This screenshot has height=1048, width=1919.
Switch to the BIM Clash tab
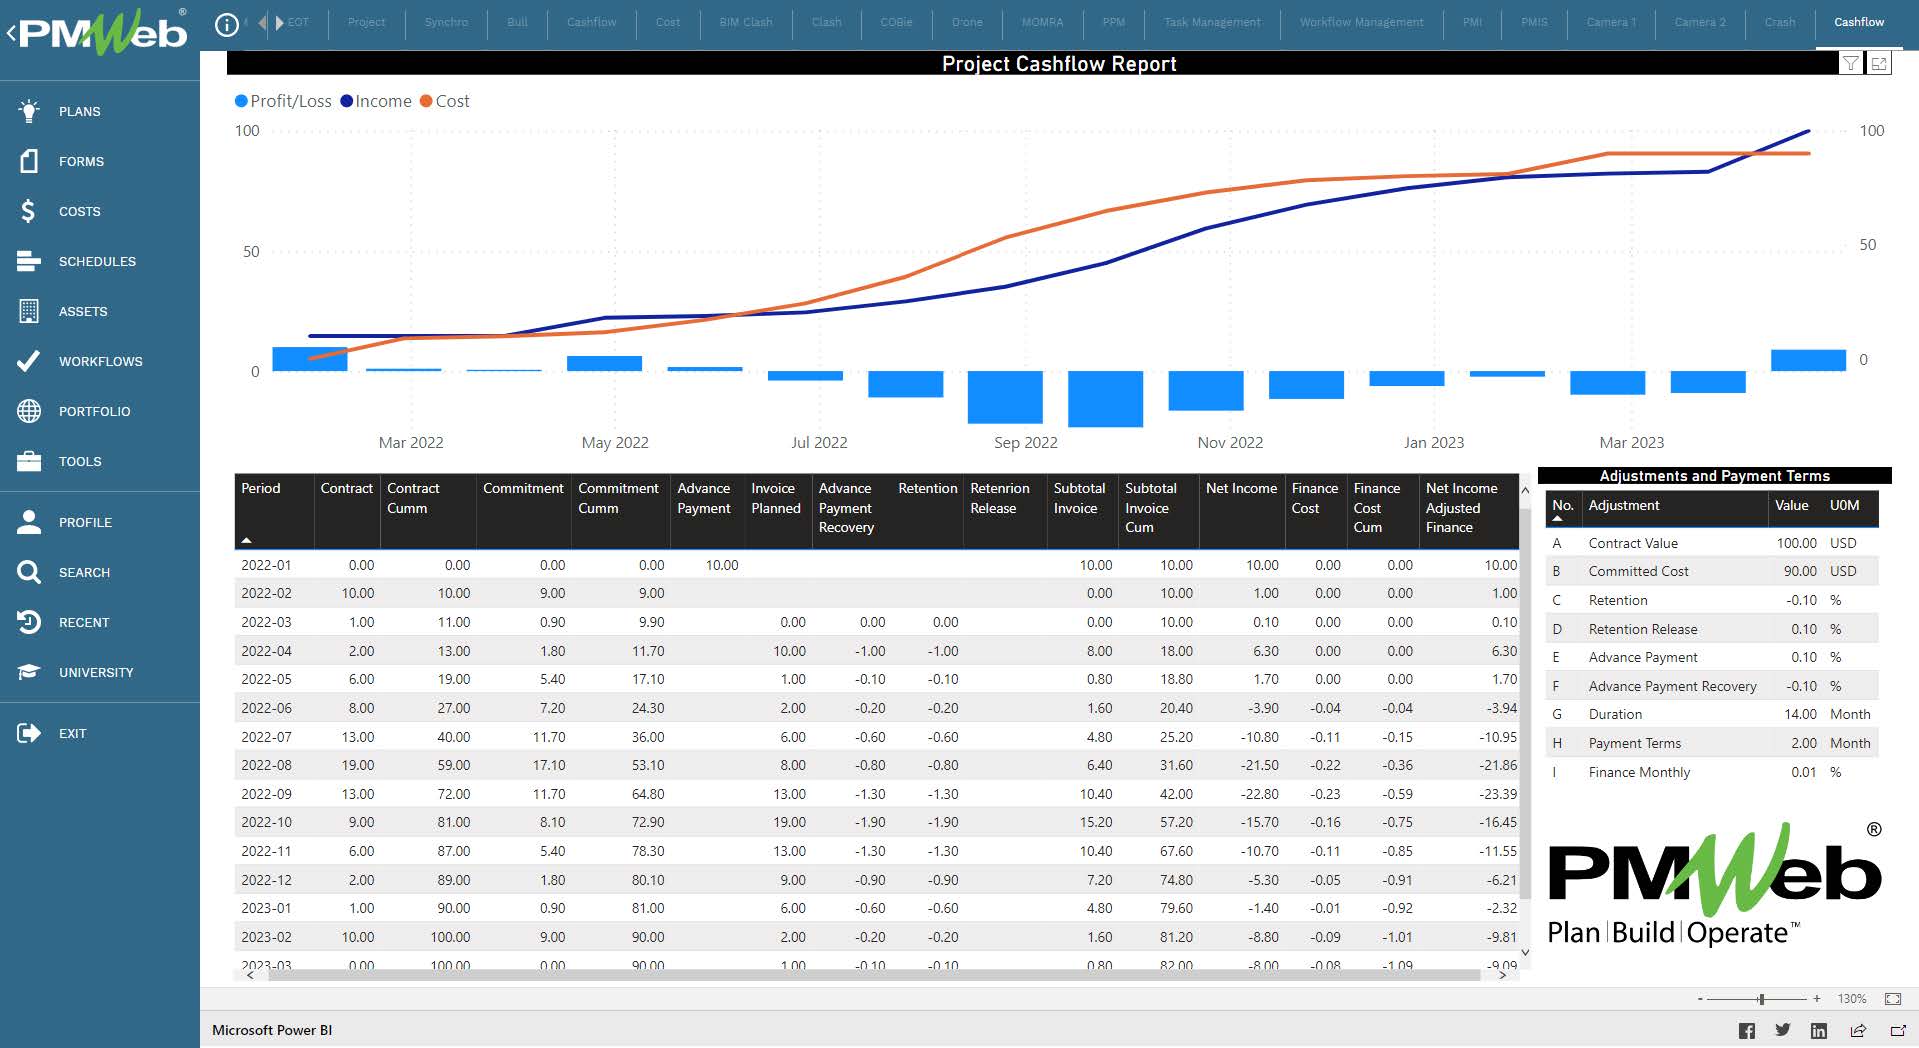pos(745,22)
